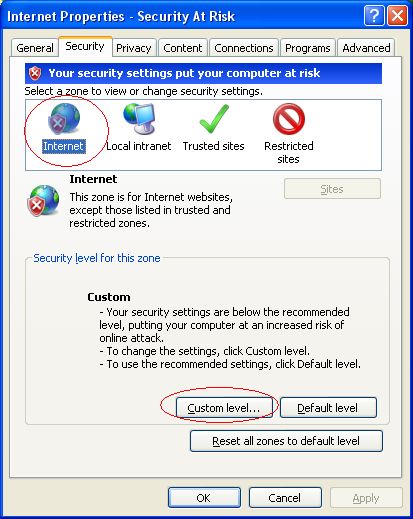This screenshot has width=413, height=519.
Task: Click the Default level button
Action: click(328, 408)
